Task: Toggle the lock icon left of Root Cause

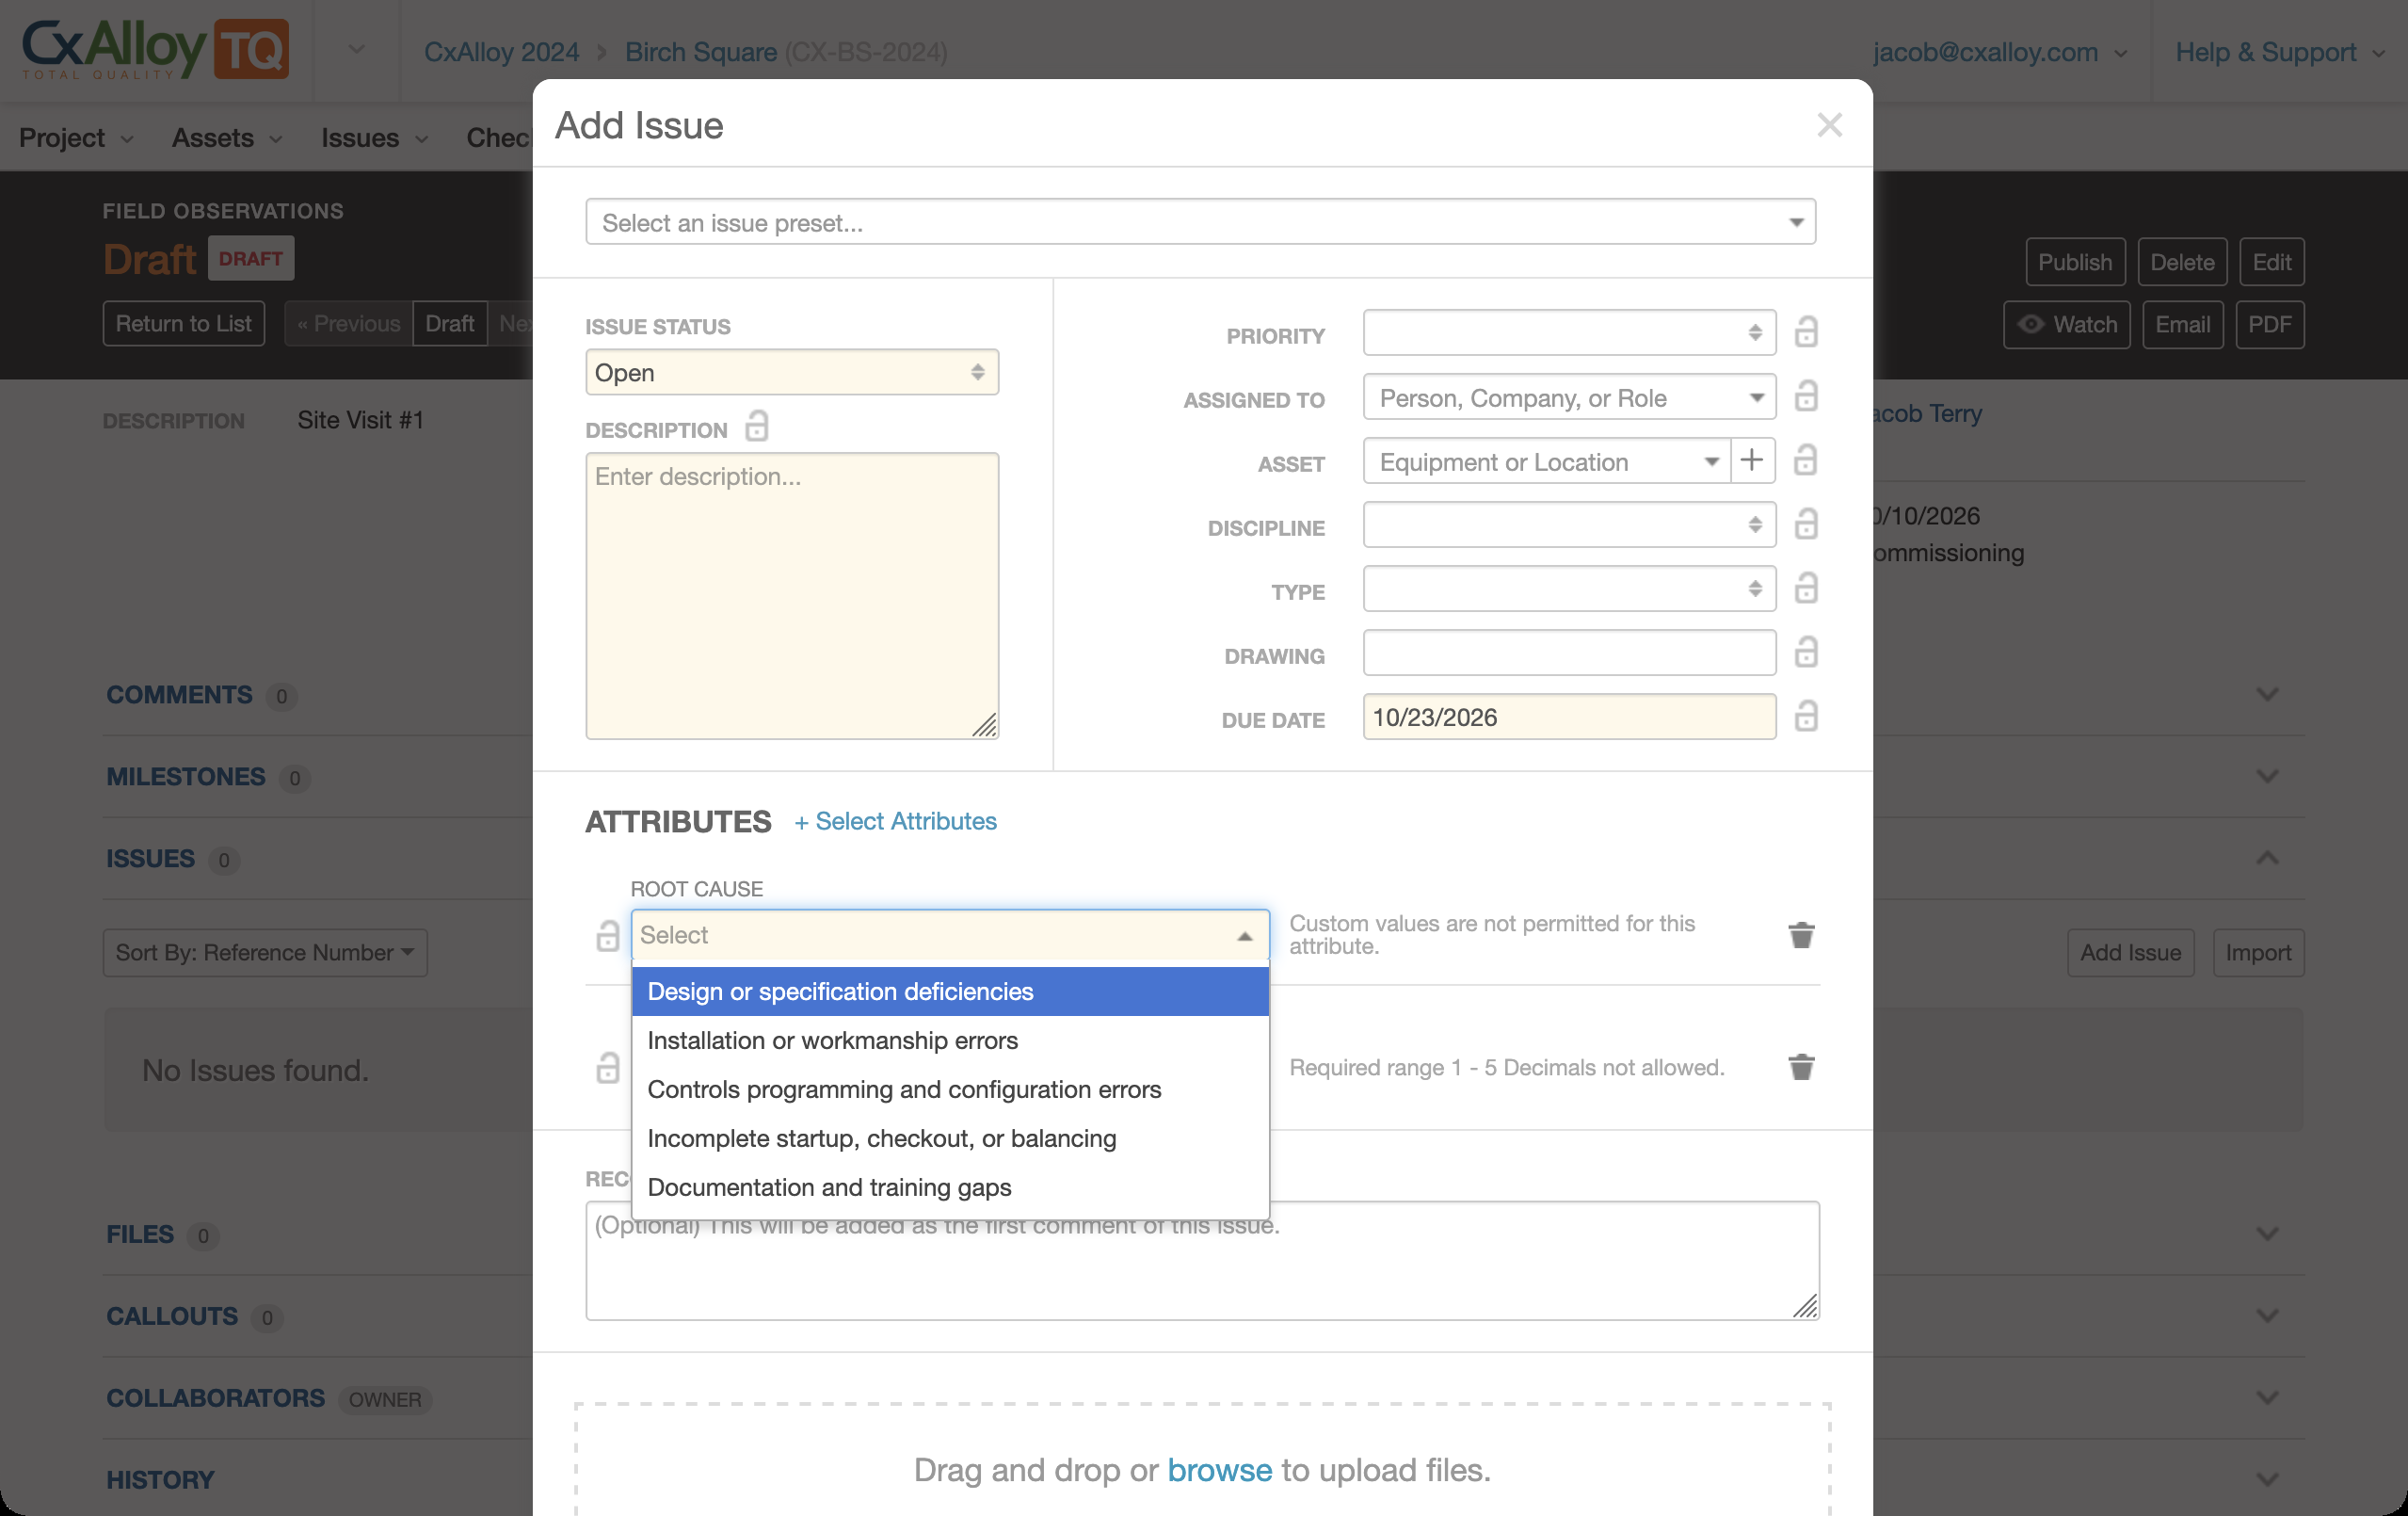Action: click(x=608, y=935)
